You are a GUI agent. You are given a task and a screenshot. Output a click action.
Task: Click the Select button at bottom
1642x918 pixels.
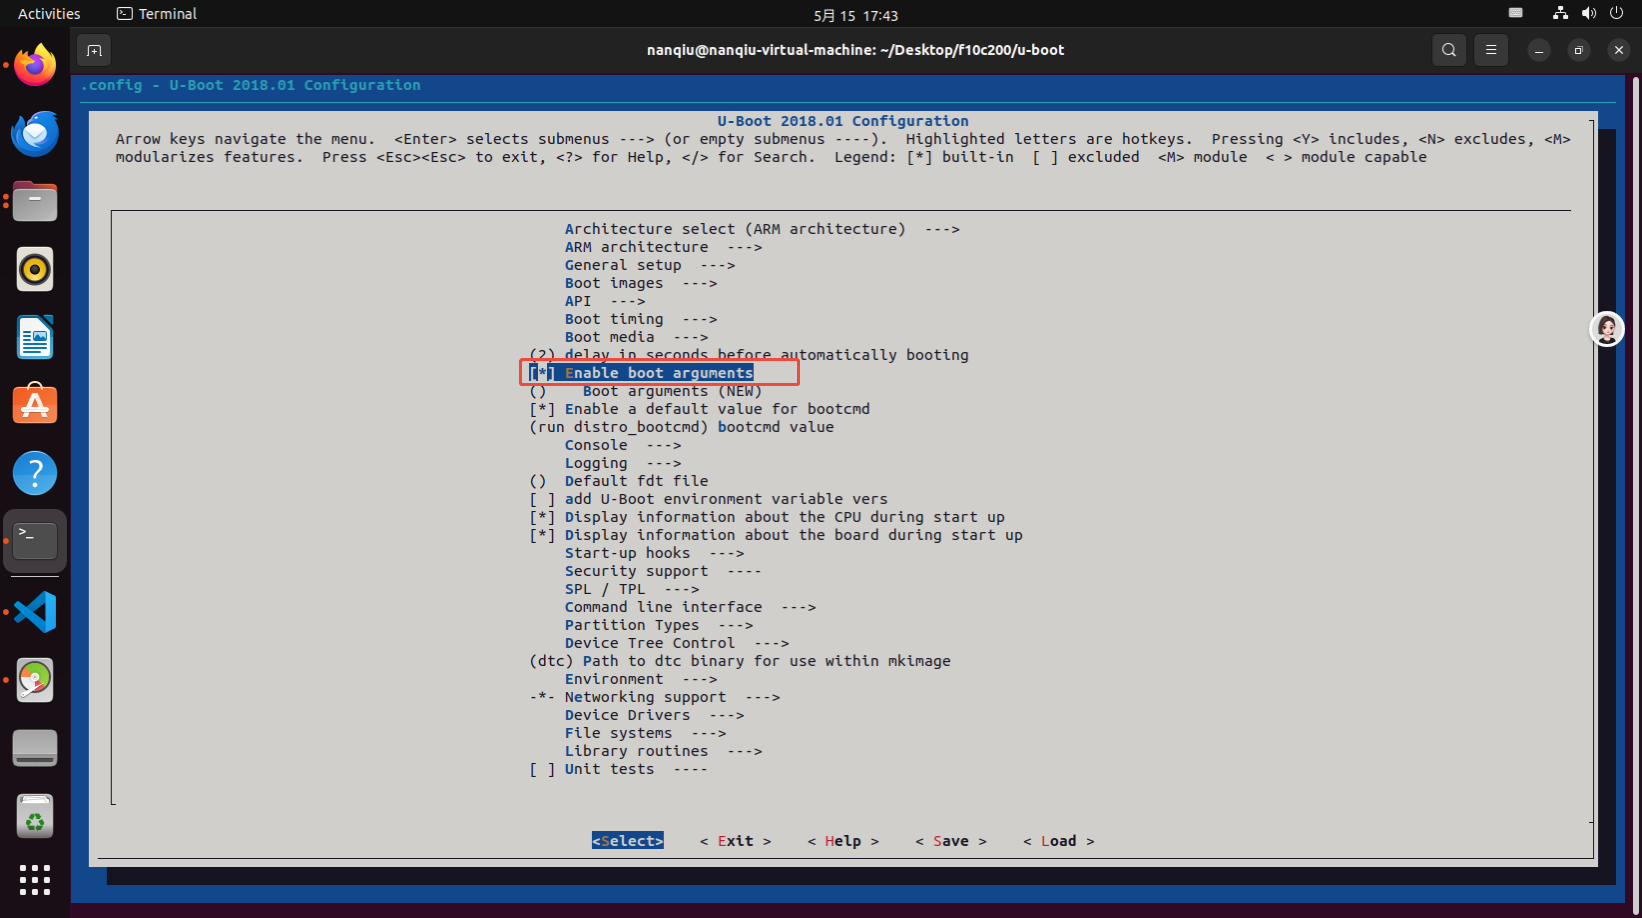(x=628, y=841)
